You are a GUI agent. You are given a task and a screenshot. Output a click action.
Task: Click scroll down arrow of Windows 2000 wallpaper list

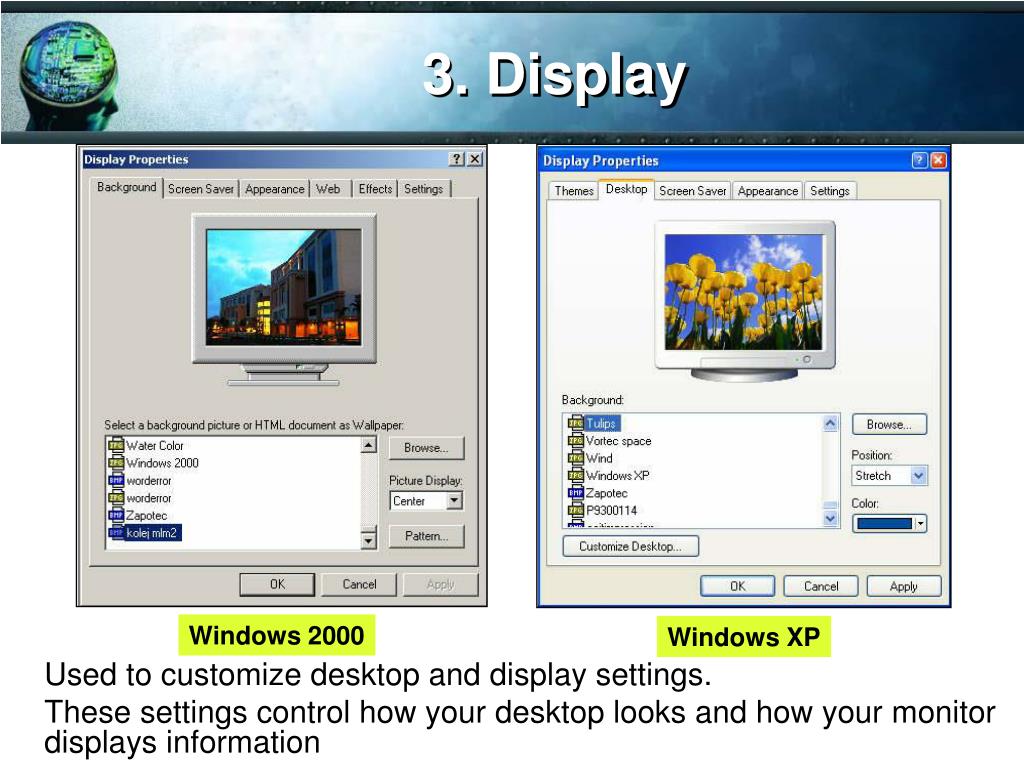tap(369, 541)
